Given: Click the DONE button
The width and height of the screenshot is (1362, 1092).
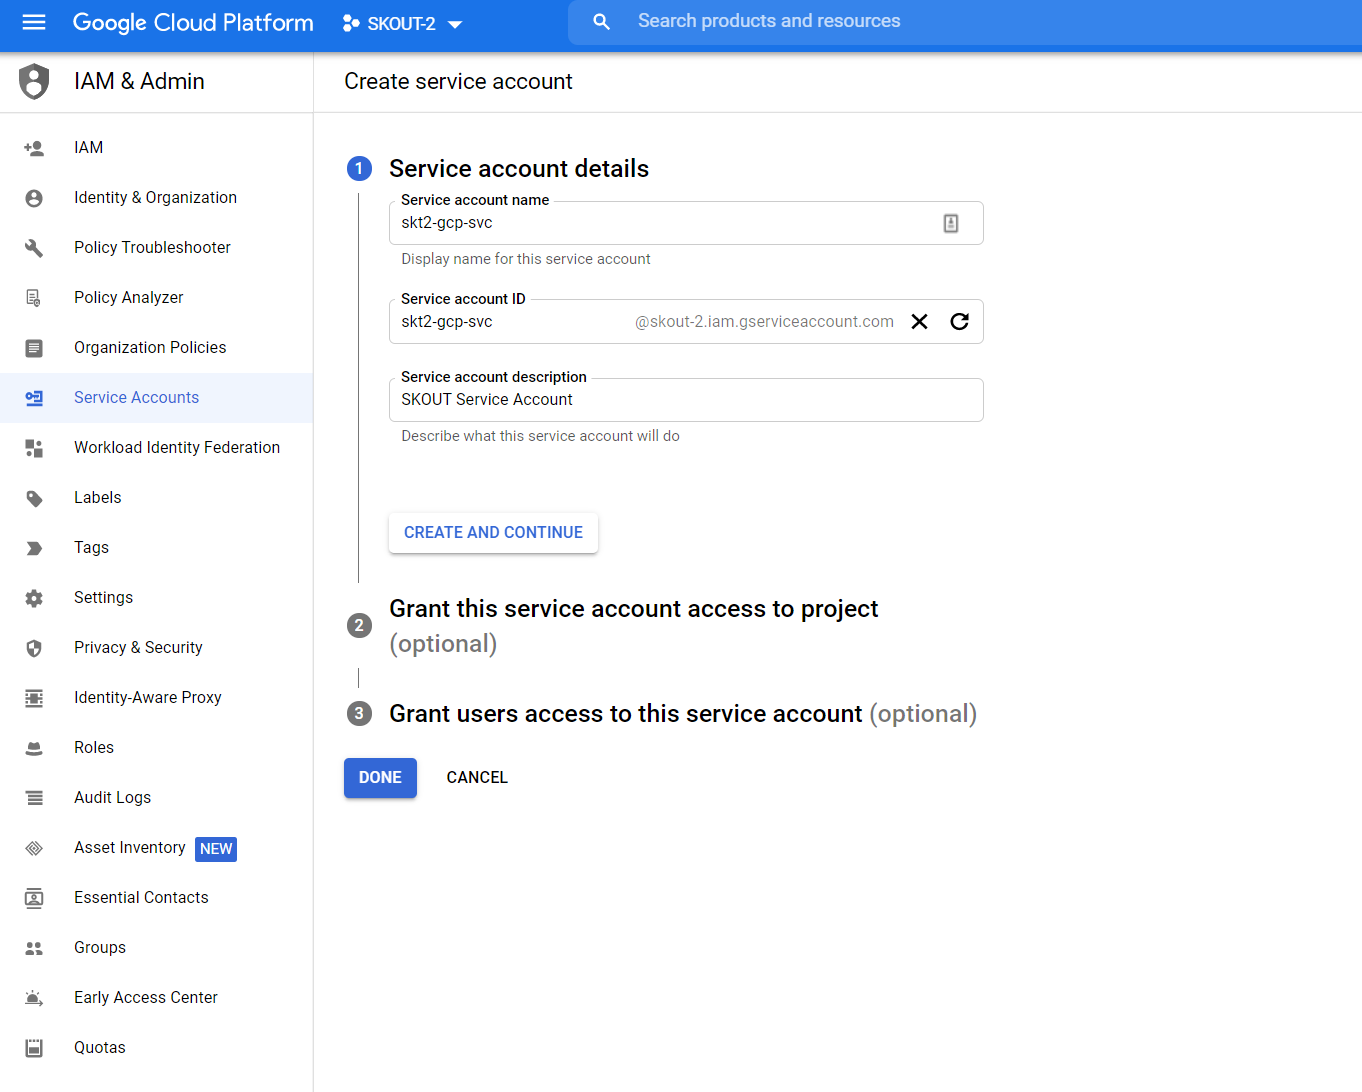Looking at the screenshot, I should [x=380, y=778].
